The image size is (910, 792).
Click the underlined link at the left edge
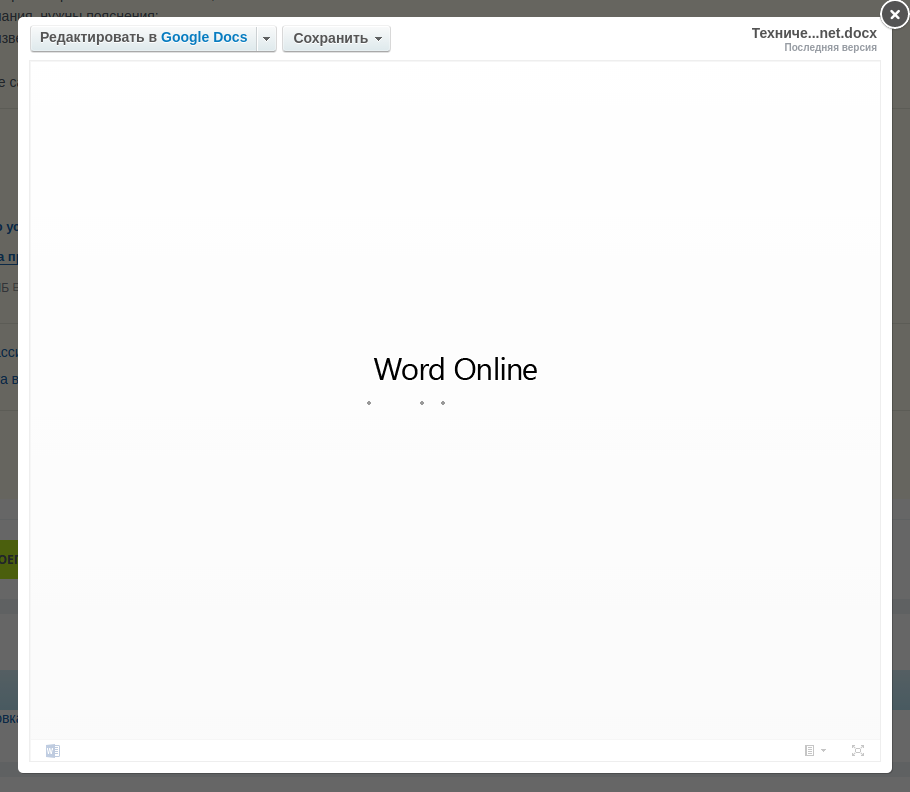(x=8, y=257)
